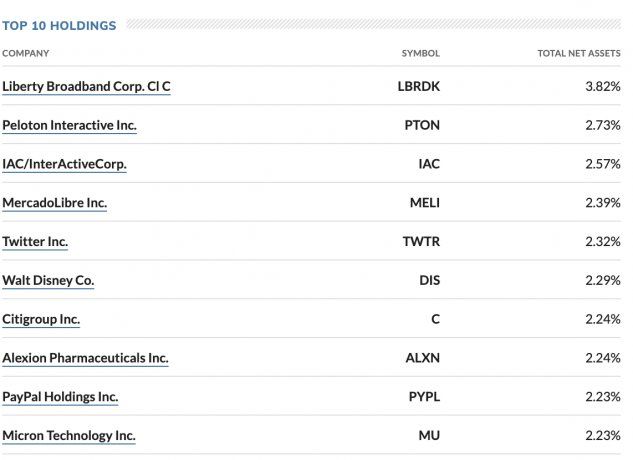
Task: Click the MELI ticker symbol
Action: [x=425, y=203]
